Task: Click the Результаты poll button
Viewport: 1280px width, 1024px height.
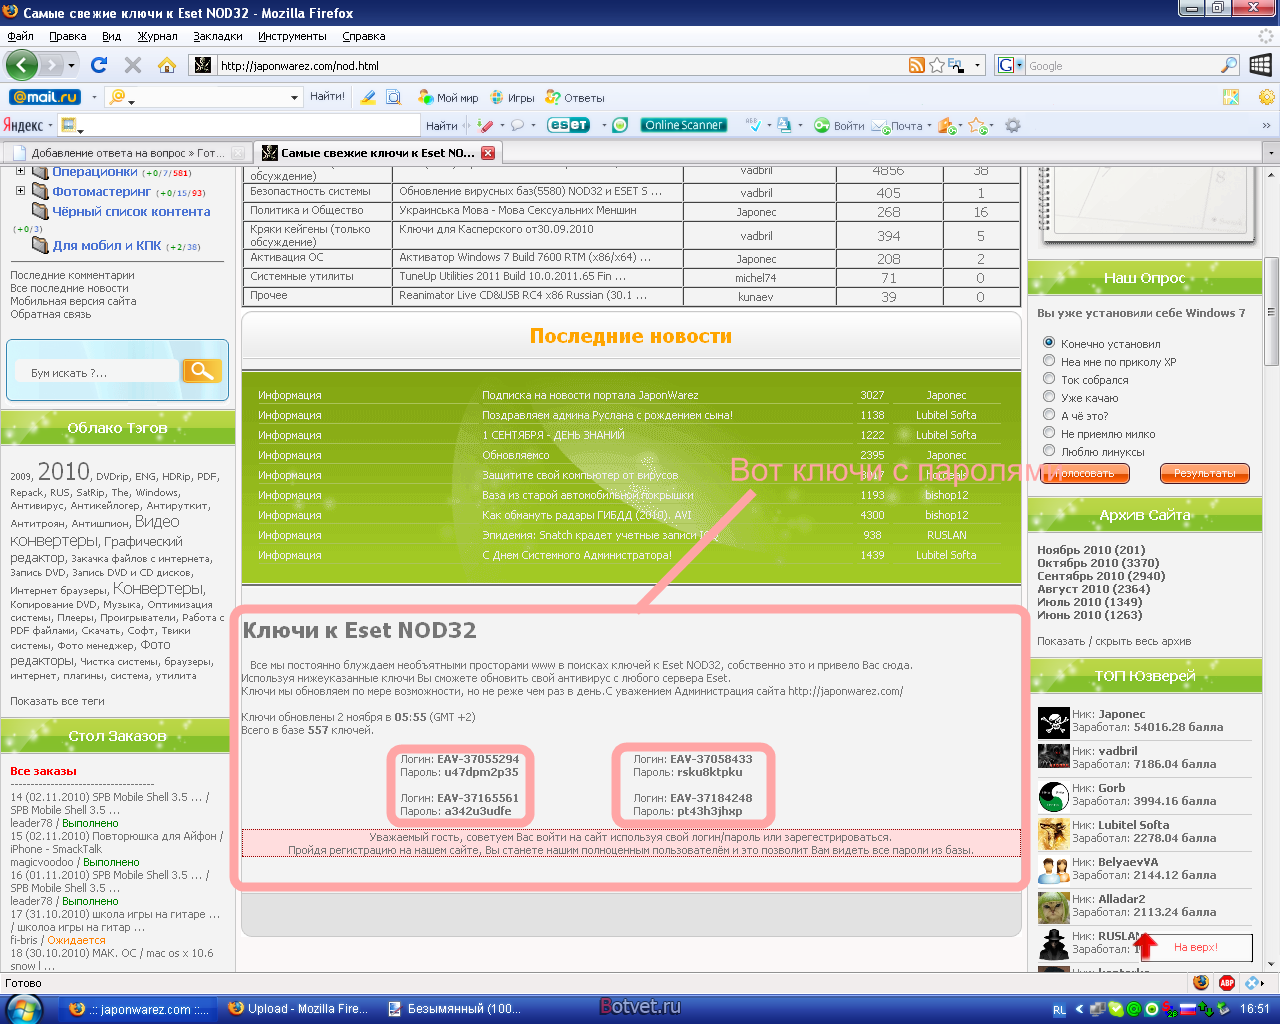Action: (1204, 473)
